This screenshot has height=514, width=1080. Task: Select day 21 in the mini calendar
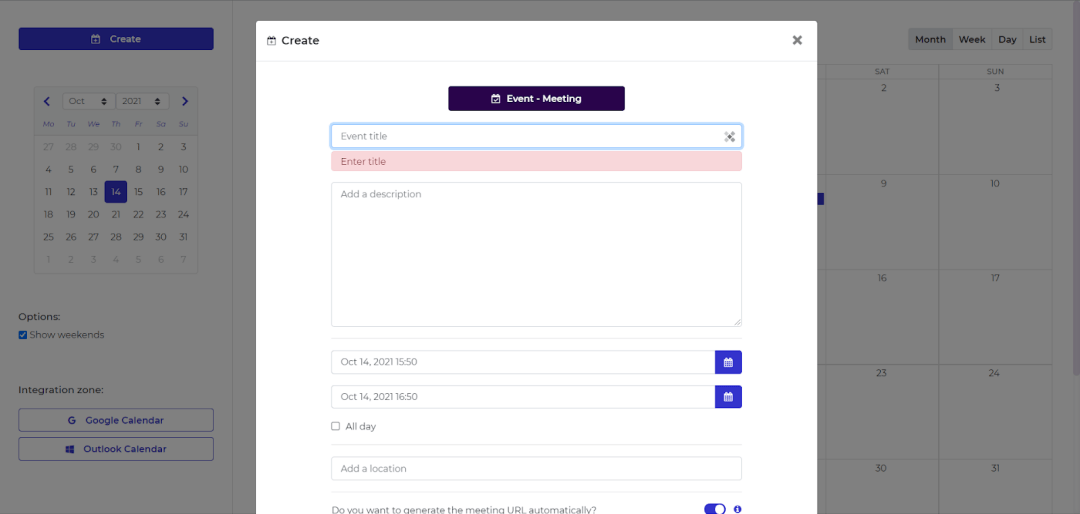coord(116,214)
